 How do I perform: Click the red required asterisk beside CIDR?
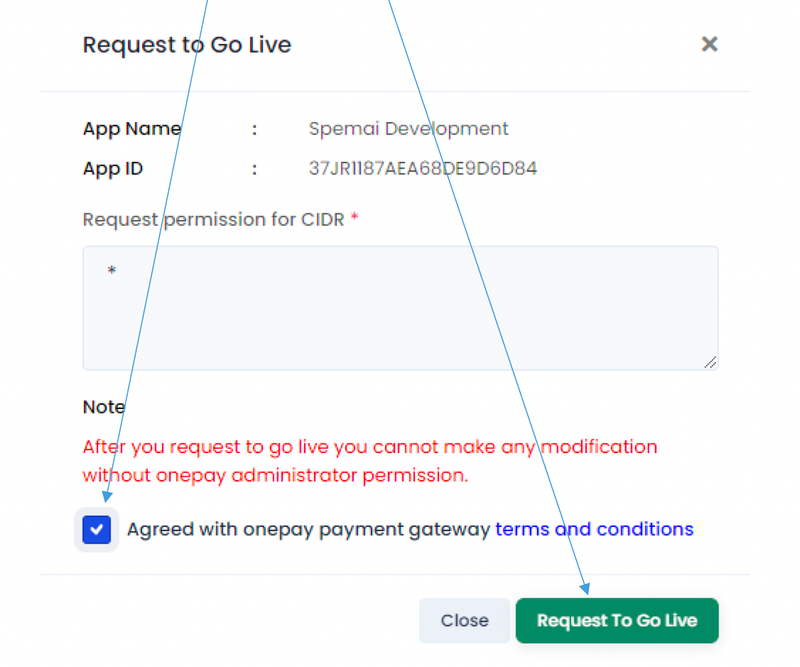click(355, 218)
